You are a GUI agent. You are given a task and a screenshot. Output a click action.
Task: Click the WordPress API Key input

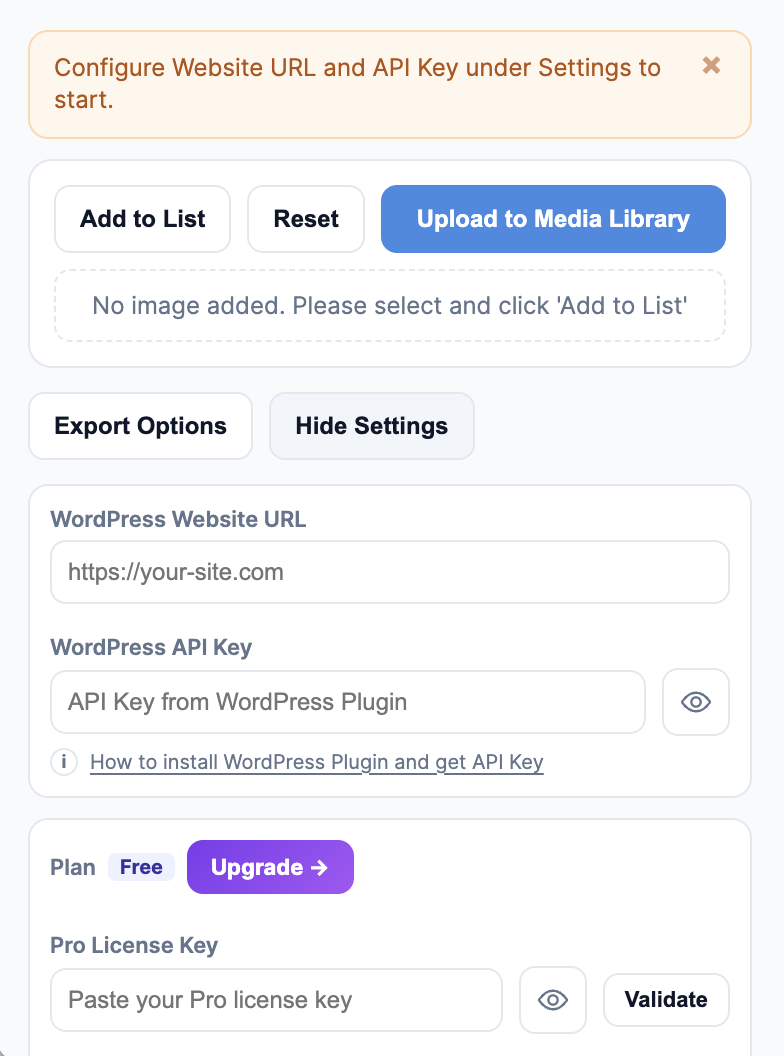(x=348, y=702)
